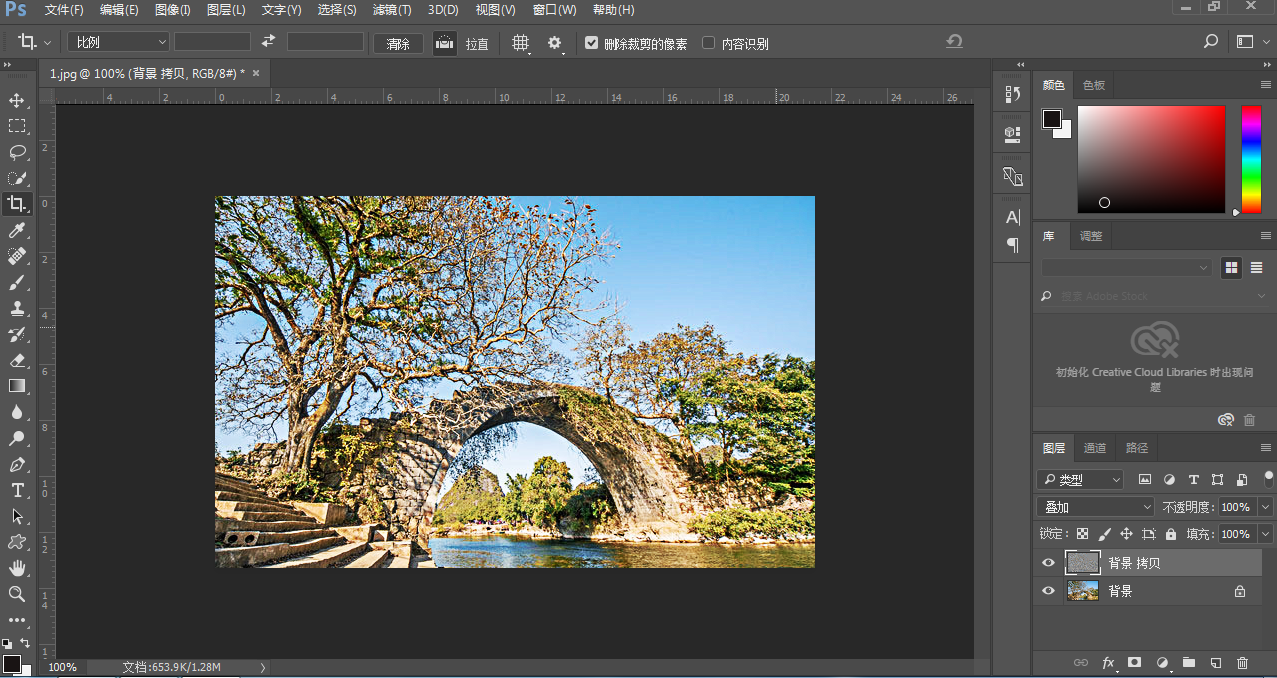The height and width of the screenshot is (678, 1277).
Task: Enable the 内容识别 checkbox
Action: pos(709,43)
